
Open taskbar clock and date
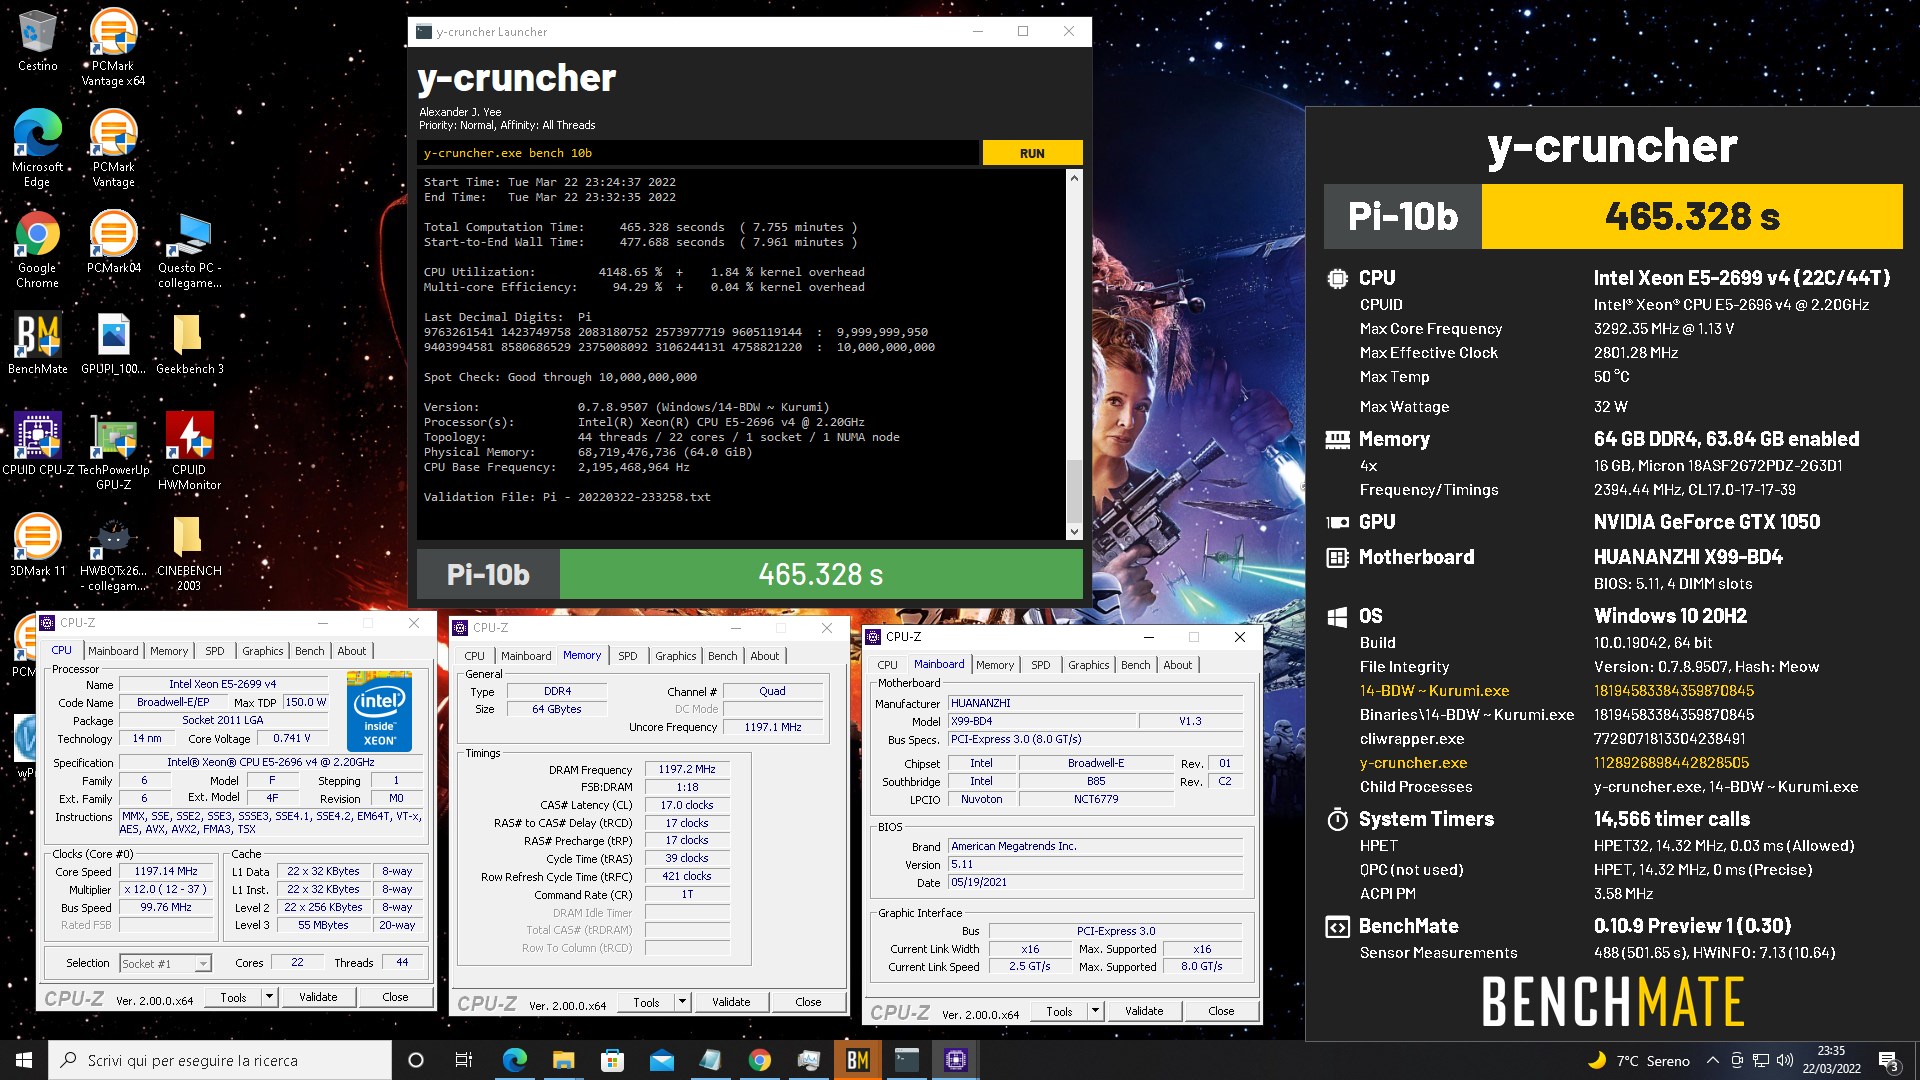[1831, 1060]
